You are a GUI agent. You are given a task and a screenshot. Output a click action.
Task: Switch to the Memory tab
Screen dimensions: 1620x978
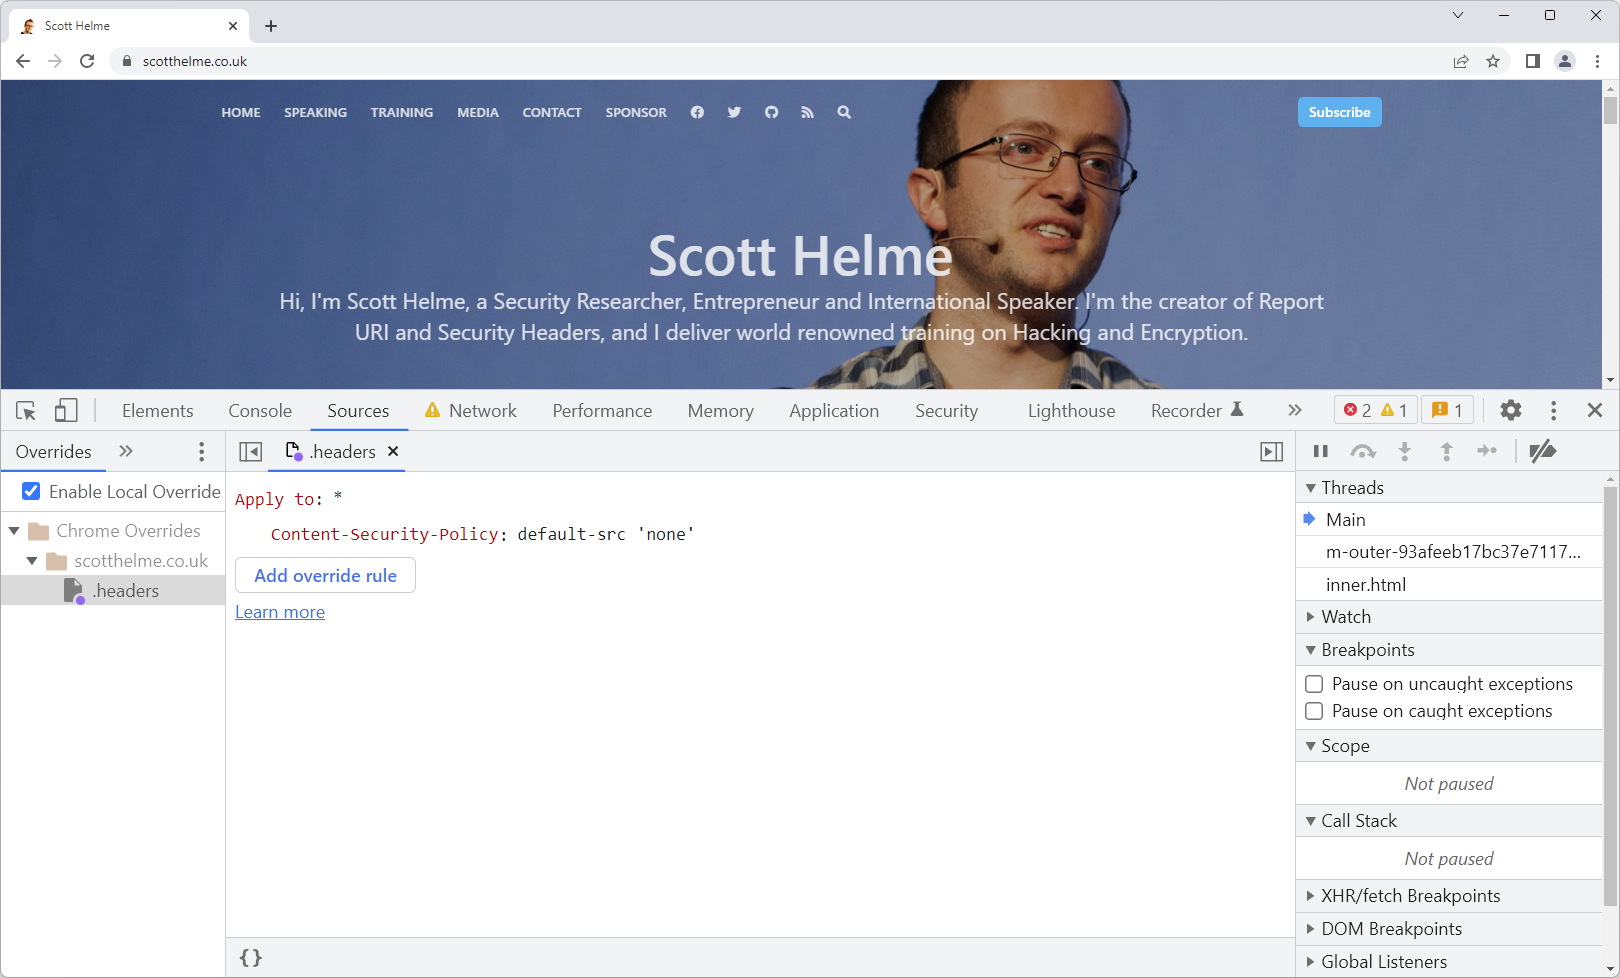point(721,411)
